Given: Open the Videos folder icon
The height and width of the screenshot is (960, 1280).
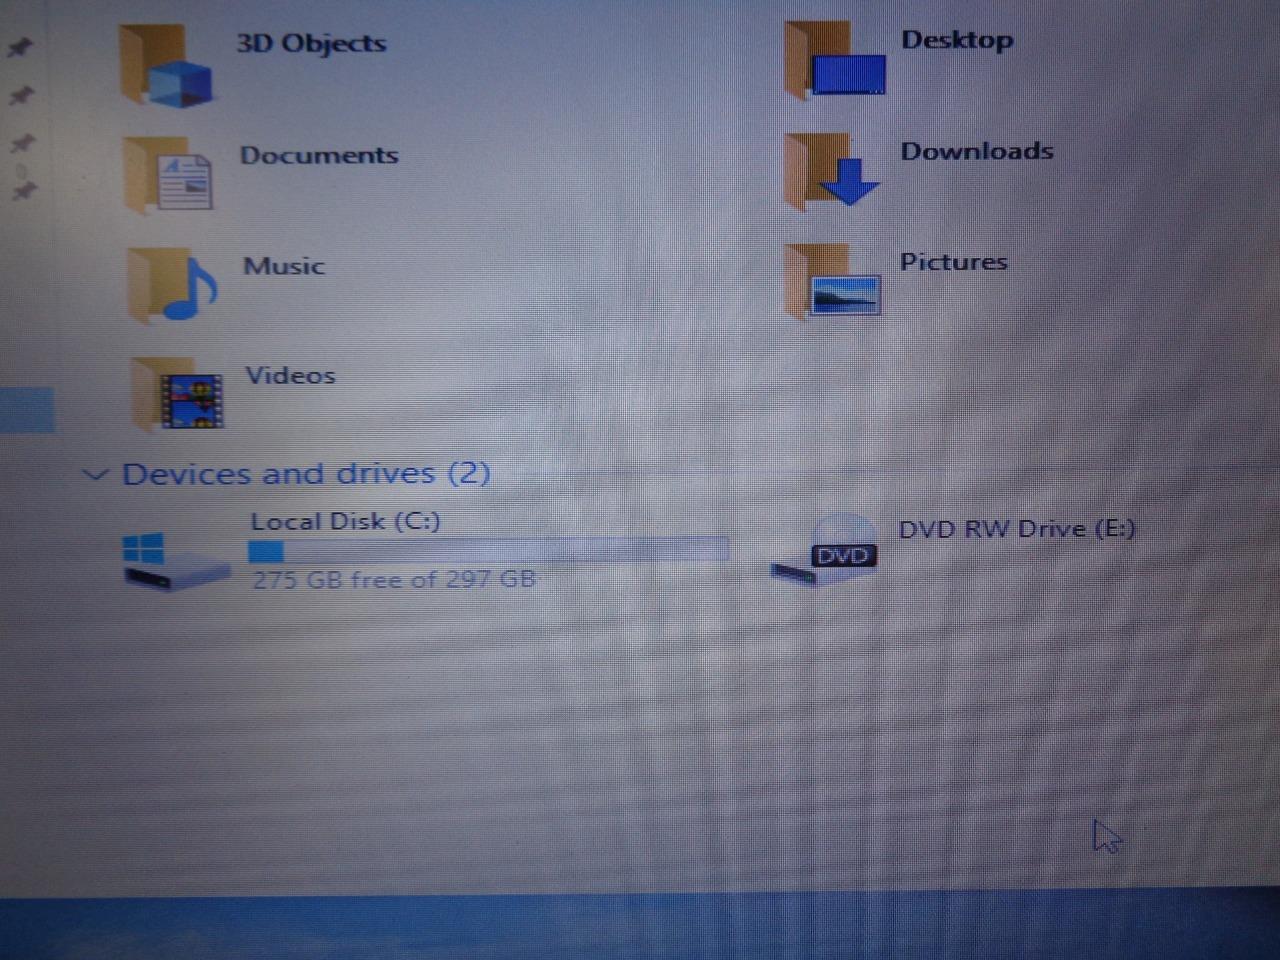Looking at the screenshot, I should click(177, 394).
